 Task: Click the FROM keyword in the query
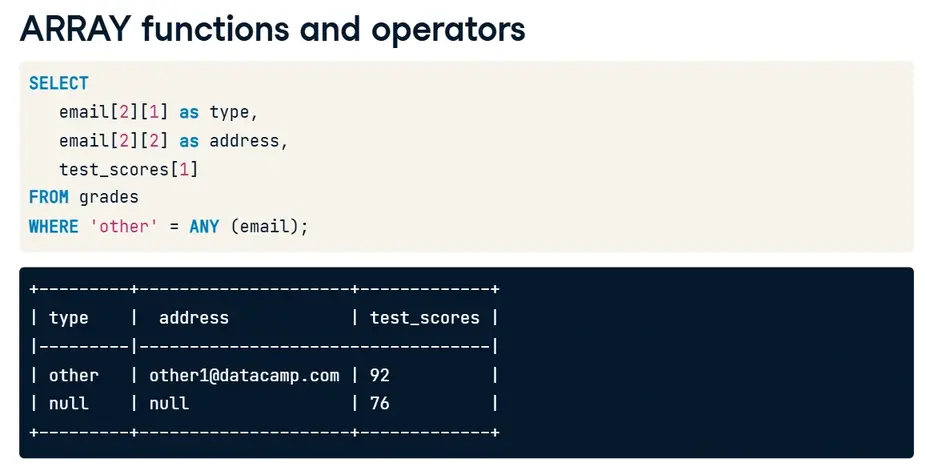(x=48, y=197)
